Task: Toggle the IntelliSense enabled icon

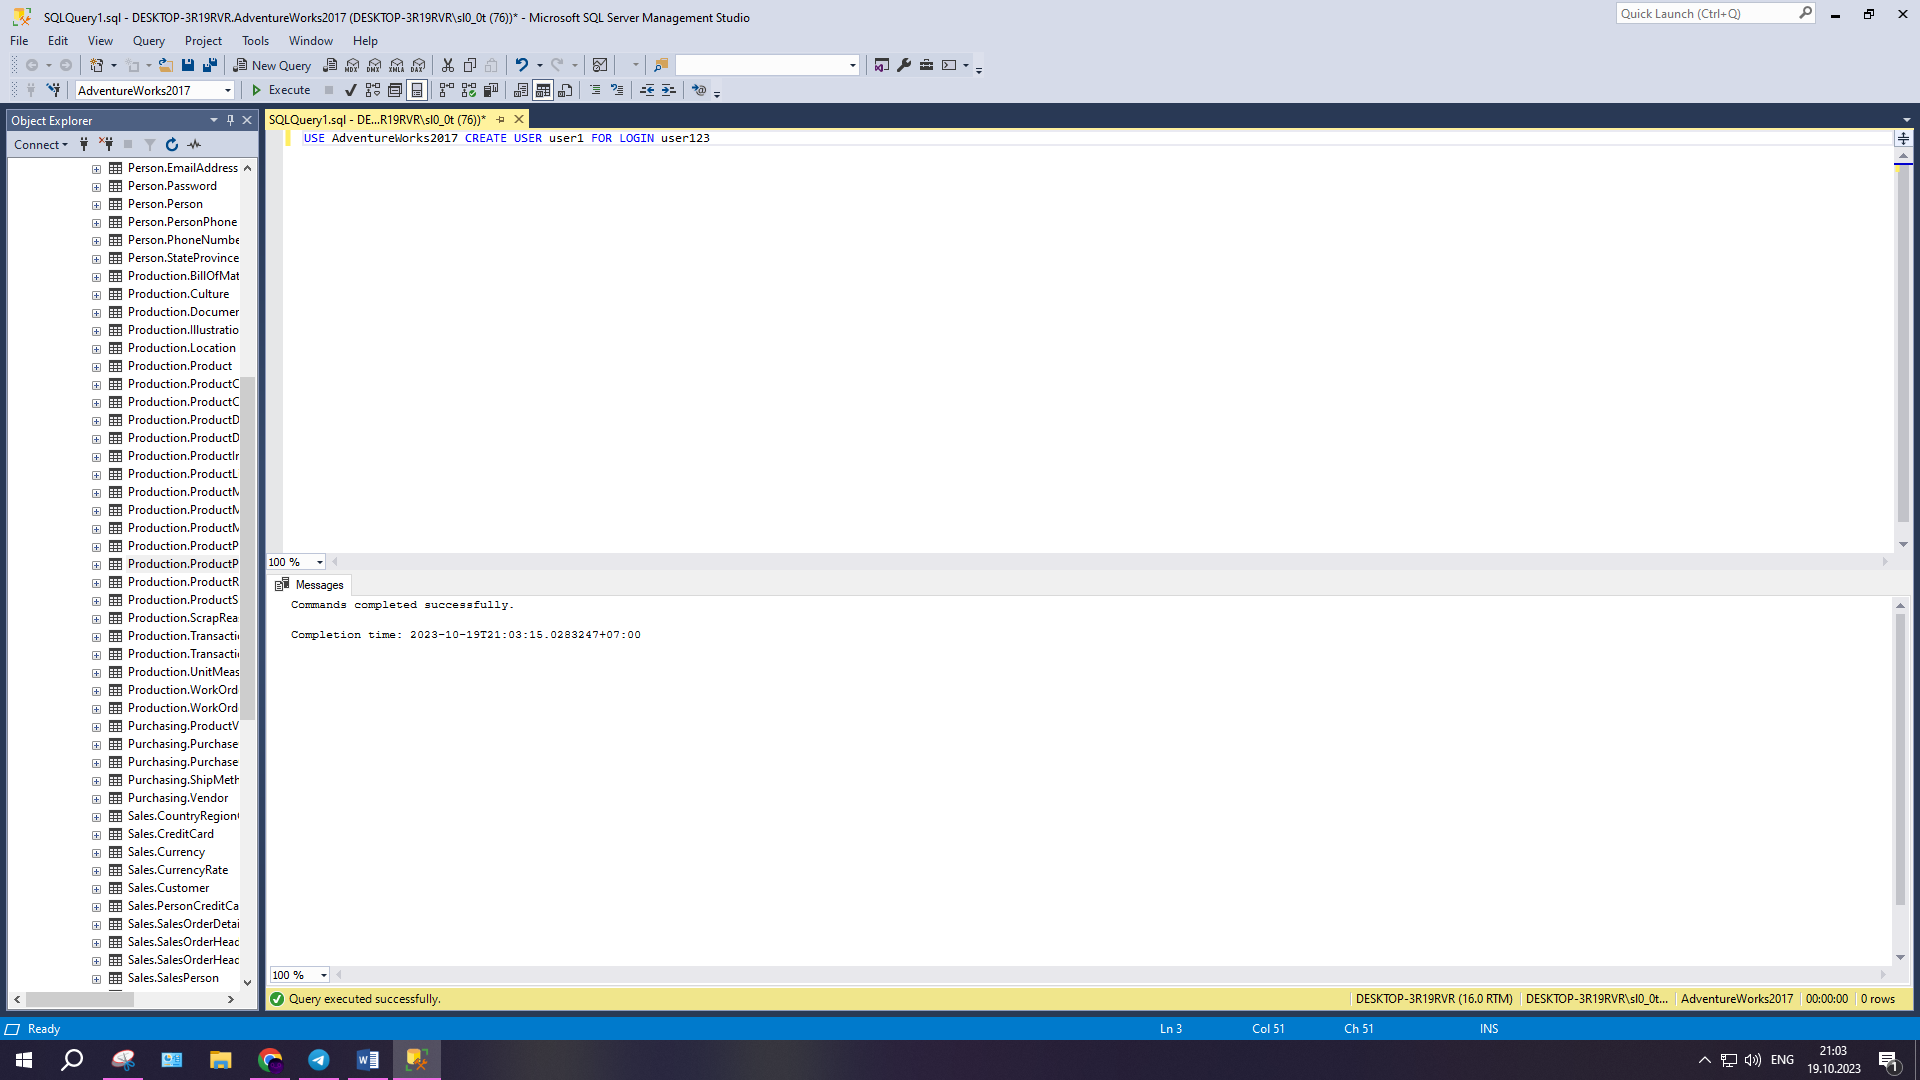Action: pyautogui.click(x=417, y=90)
